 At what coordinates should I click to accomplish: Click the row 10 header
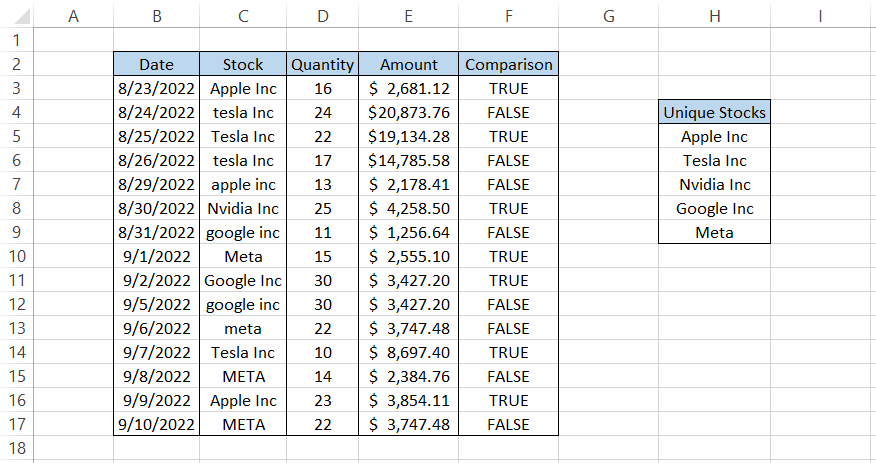pos(16,256)
